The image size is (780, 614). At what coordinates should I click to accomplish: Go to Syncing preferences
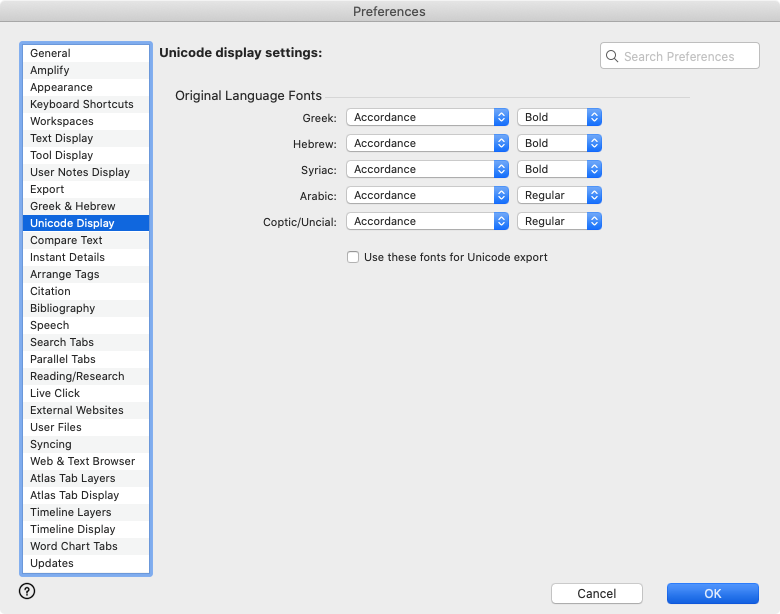[51, 444]
